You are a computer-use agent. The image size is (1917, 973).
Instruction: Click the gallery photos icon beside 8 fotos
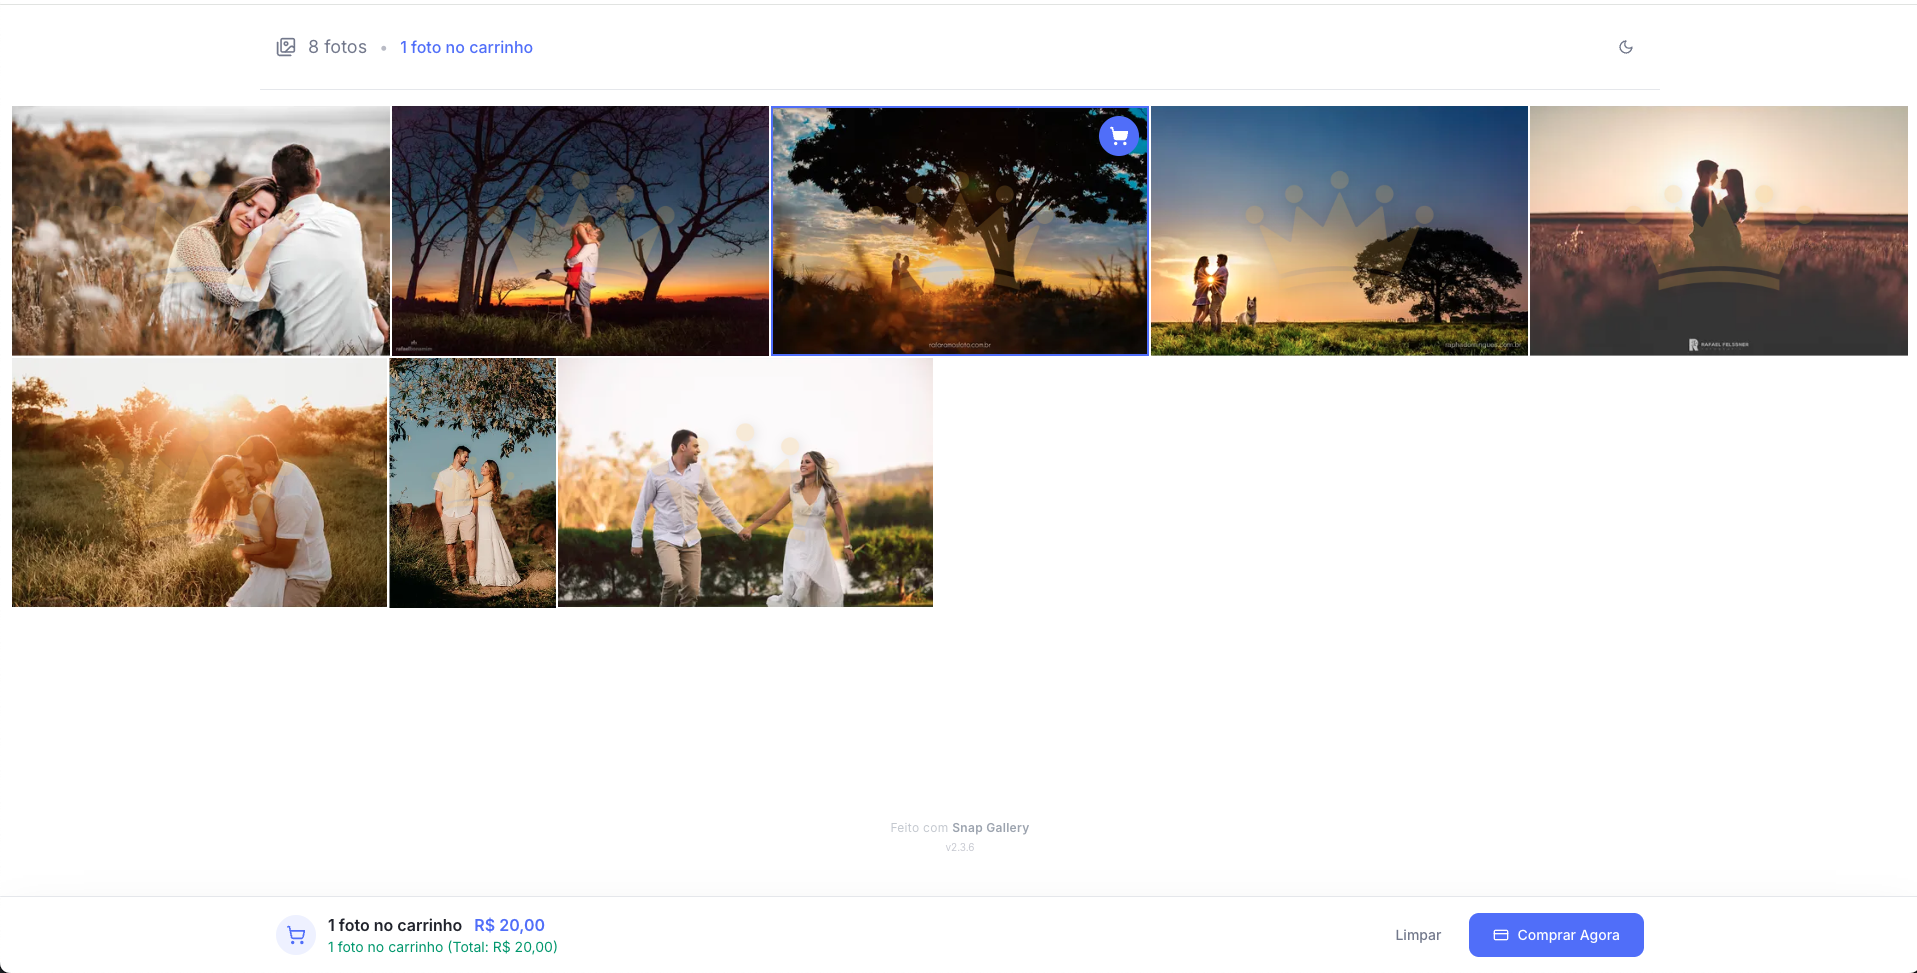[286, 47]
